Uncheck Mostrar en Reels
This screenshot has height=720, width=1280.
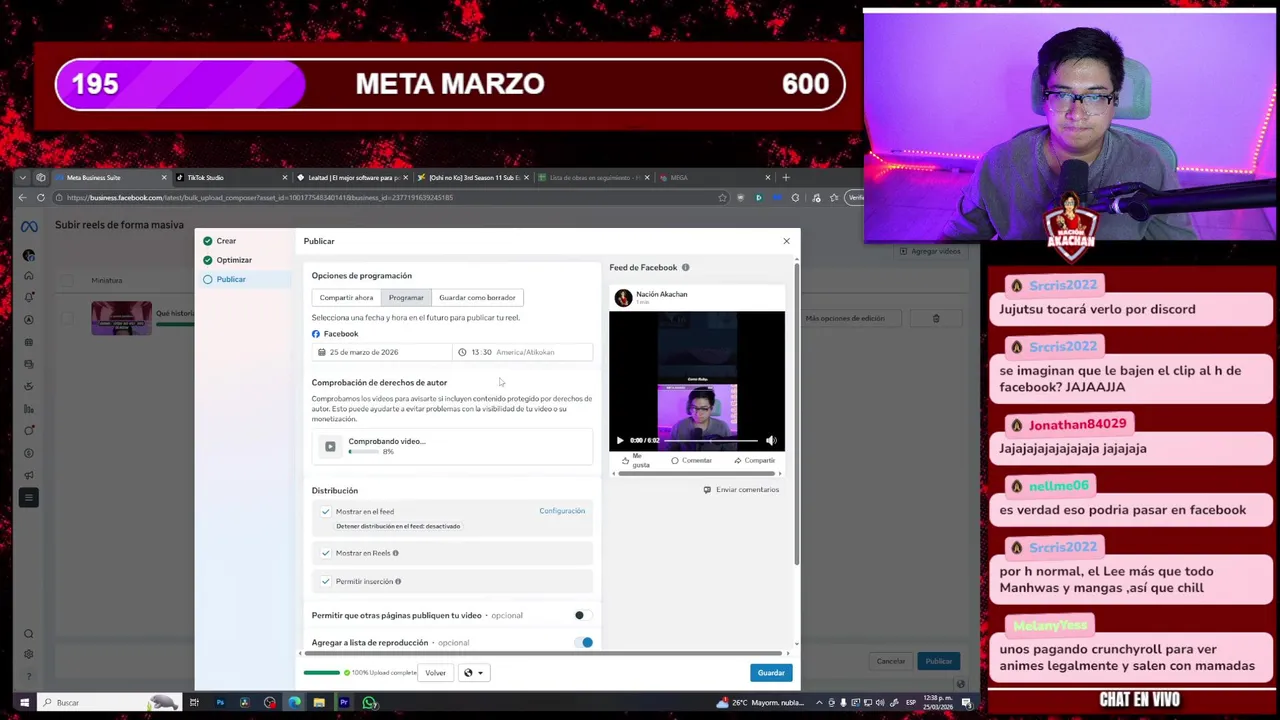[326, 553]
